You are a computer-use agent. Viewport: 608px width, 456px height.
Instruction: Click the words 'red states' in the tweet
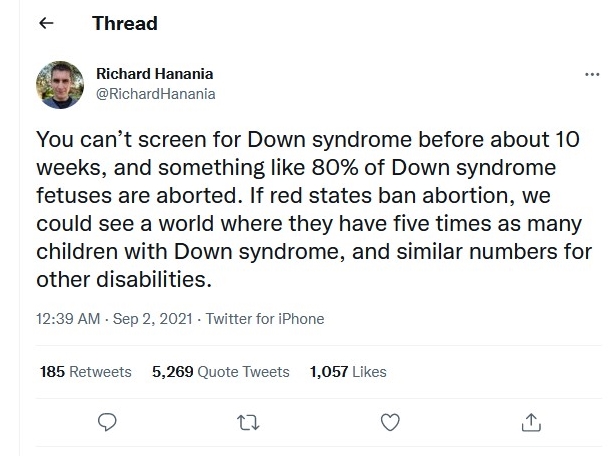coord(320,195)
